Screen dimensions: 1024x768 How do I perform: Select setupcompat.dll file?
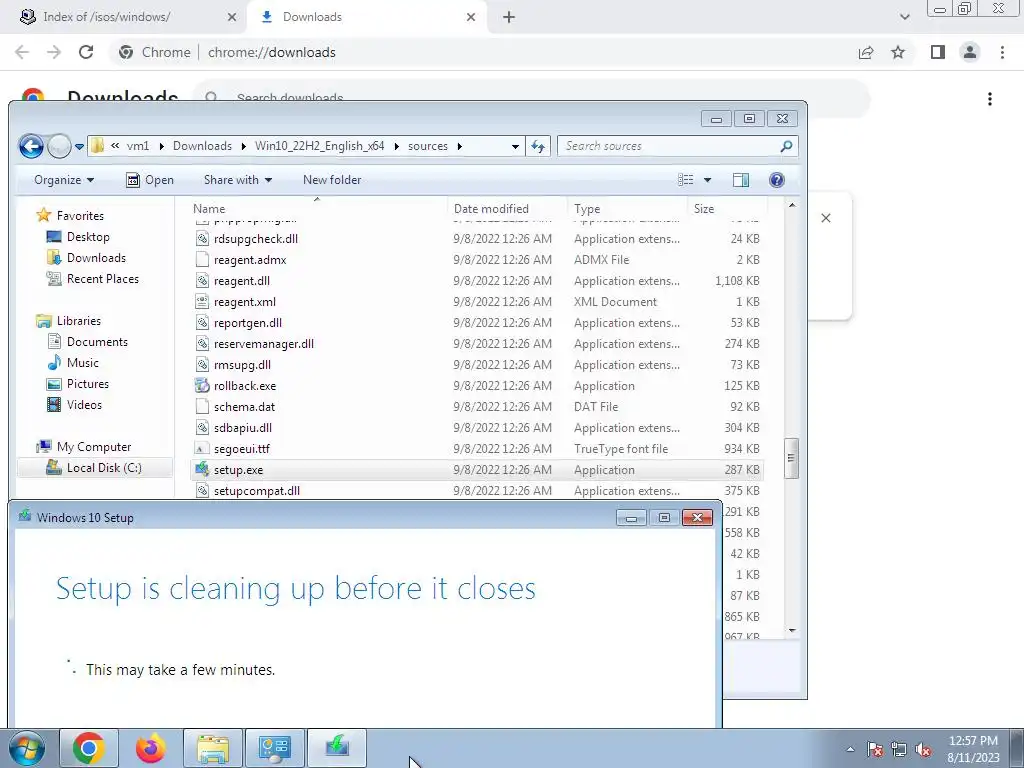257,490
